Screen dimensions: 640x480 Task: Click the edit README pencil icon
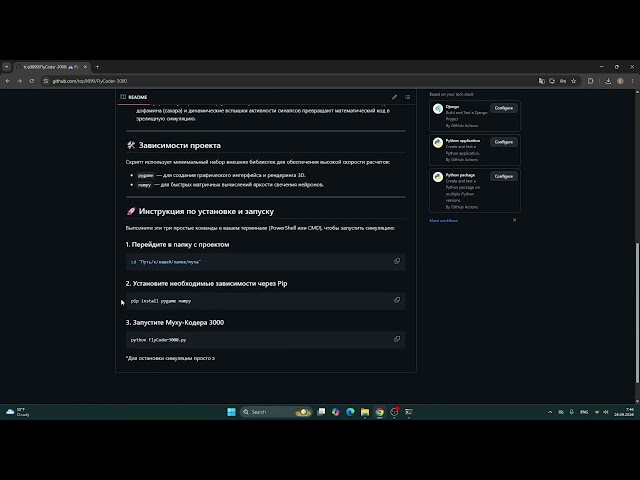(x=394, y=97)
